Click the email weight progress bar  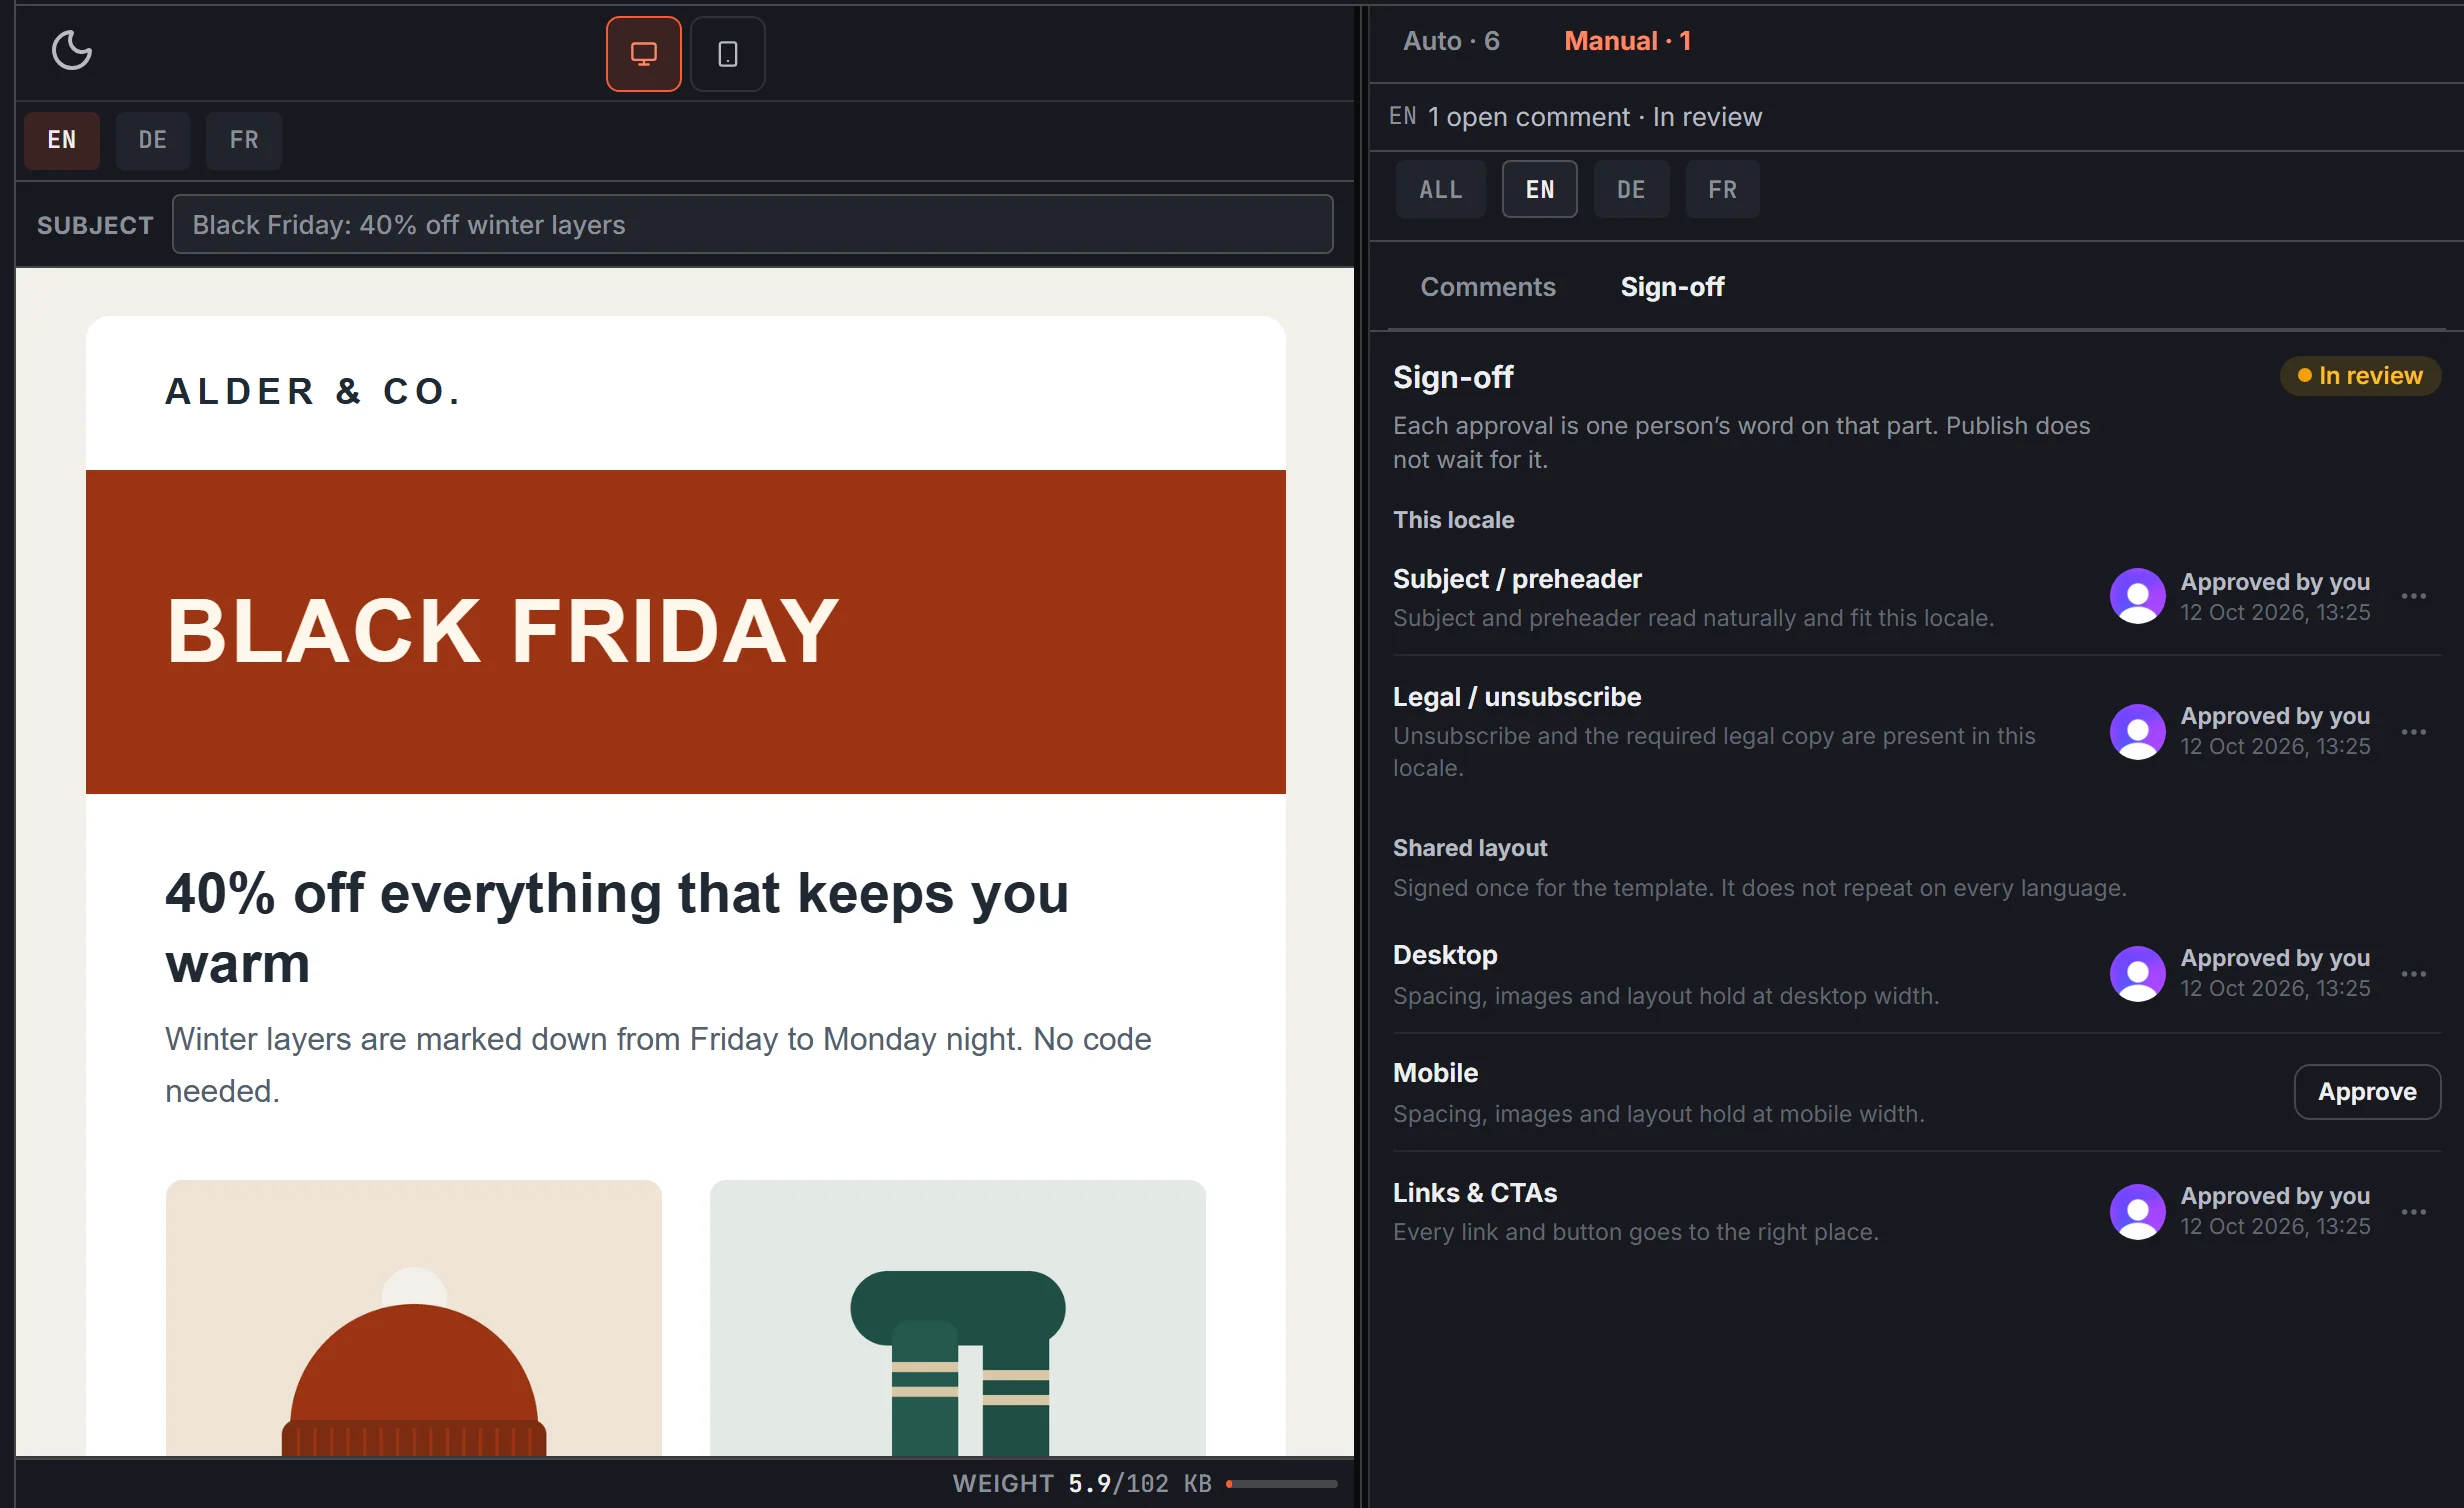pyautogui.click(x=1281, y=1484)
